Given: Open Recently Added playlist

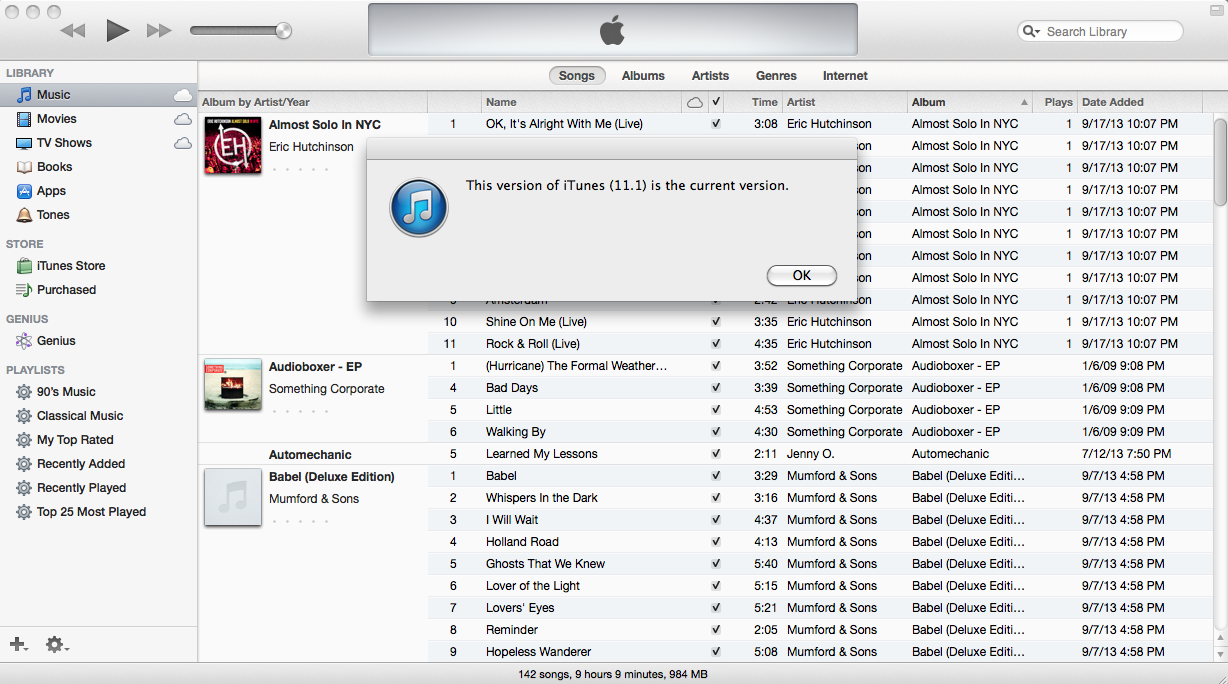Looking at the screenshot, I should [x=81, y=464].
